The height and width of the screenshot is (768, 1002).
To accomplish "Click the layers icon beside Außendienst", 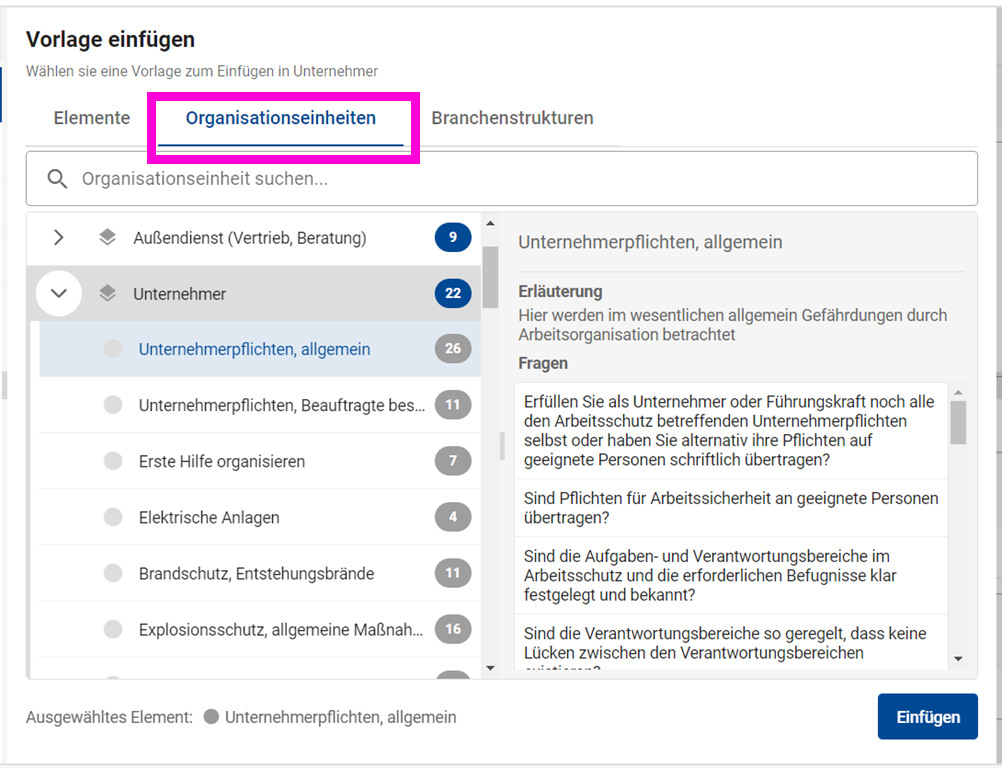I will (108, 238).
